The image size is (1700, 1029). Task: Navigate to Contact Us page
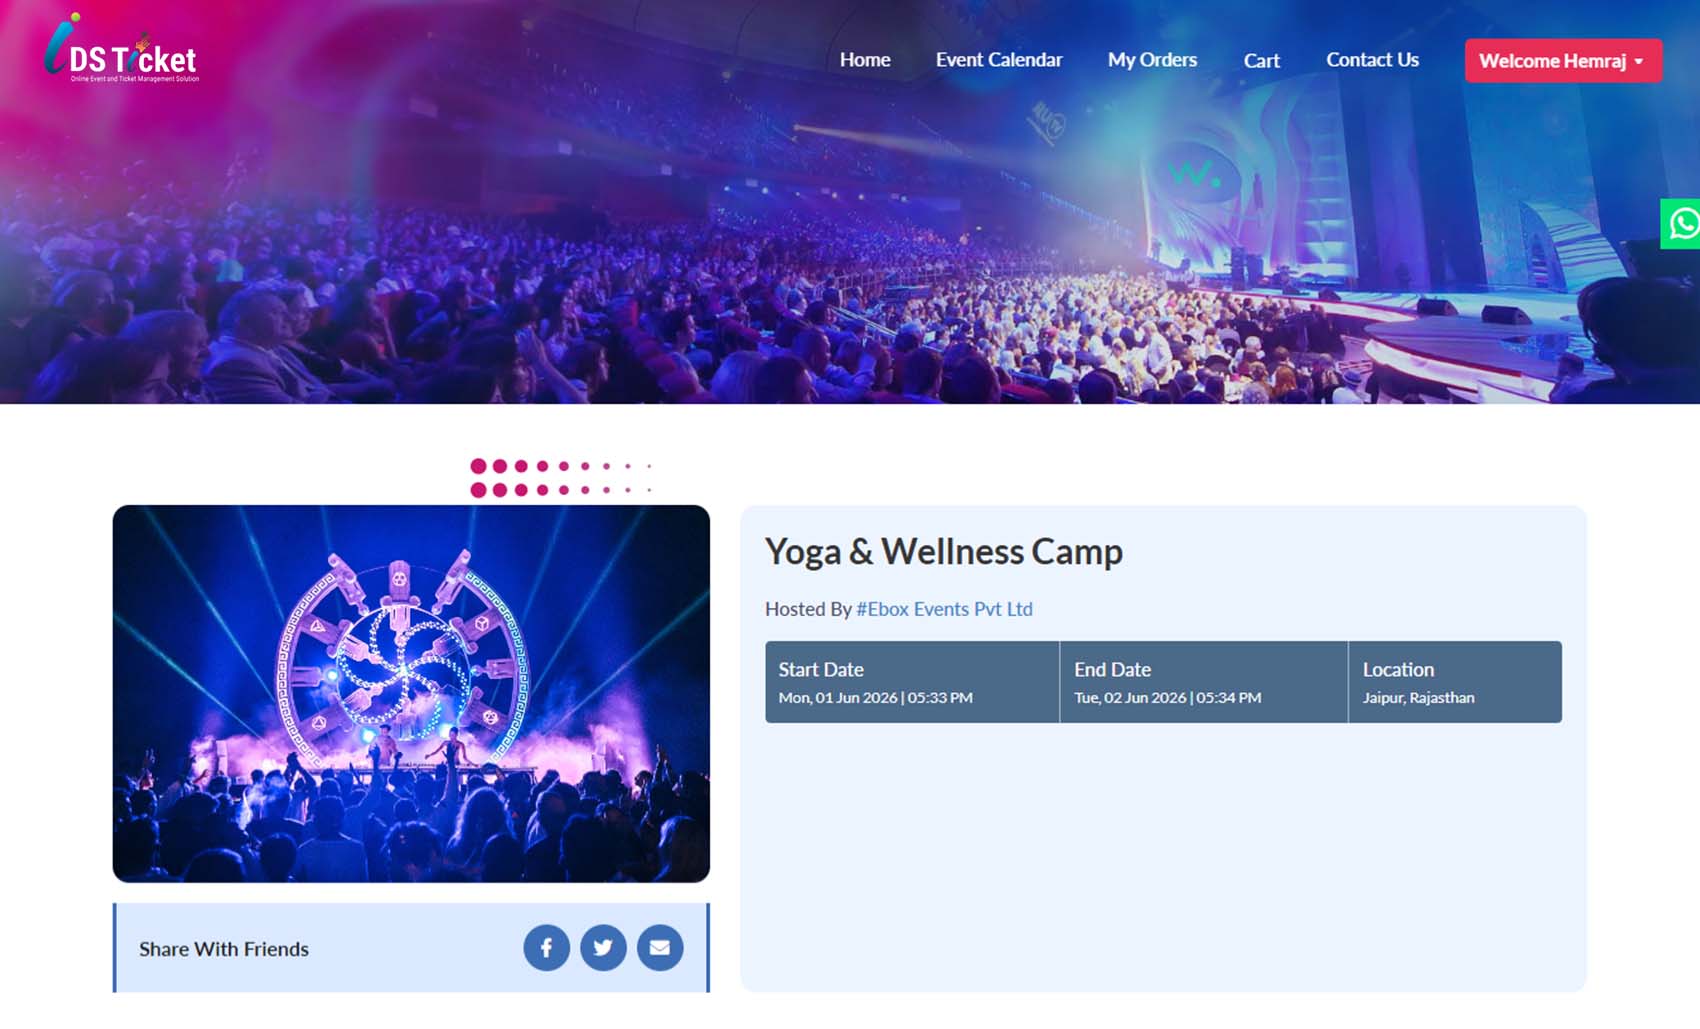[x=1372, y=60]
